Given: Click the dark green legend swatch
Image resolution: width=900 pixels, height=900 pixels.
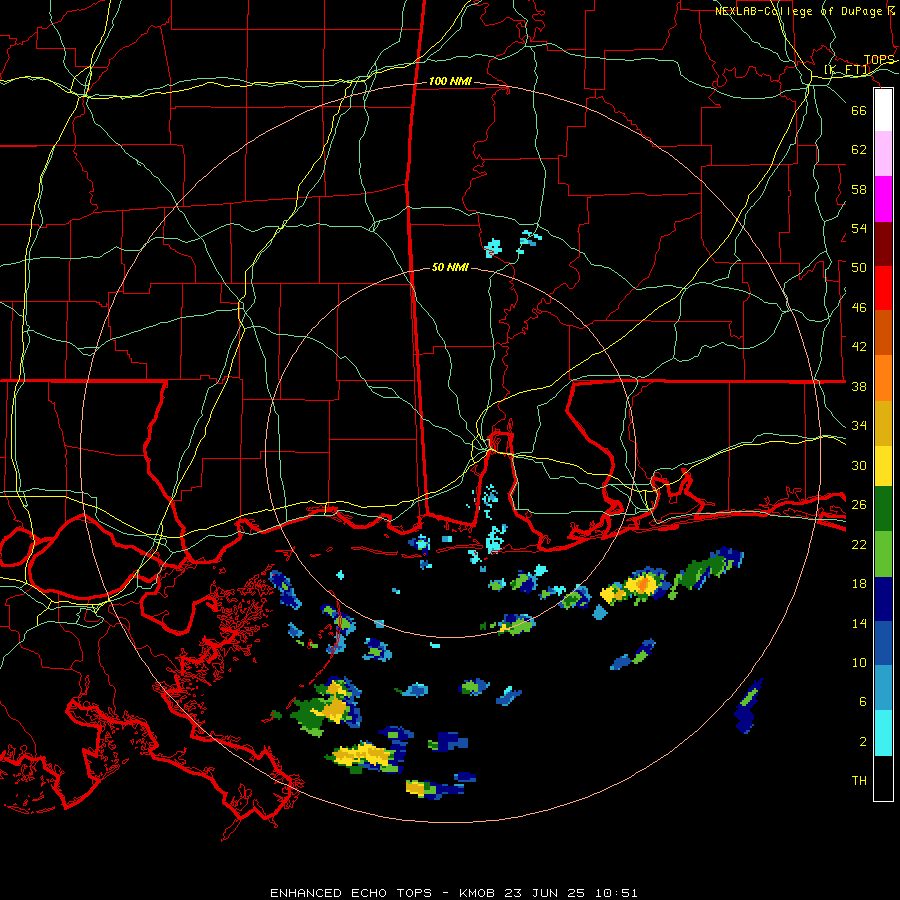Looking at the screenshot, I should [x=883, y=509].
